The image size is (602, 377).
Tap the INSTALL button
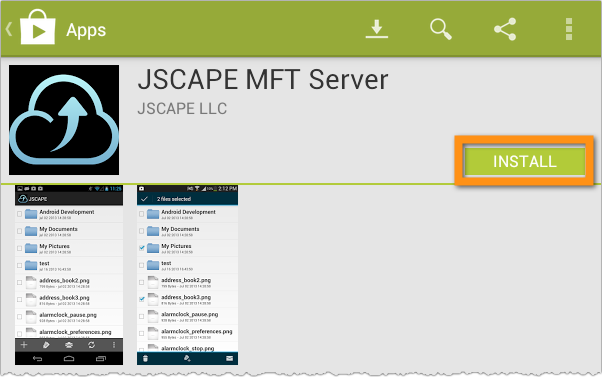tap(524, 161)
